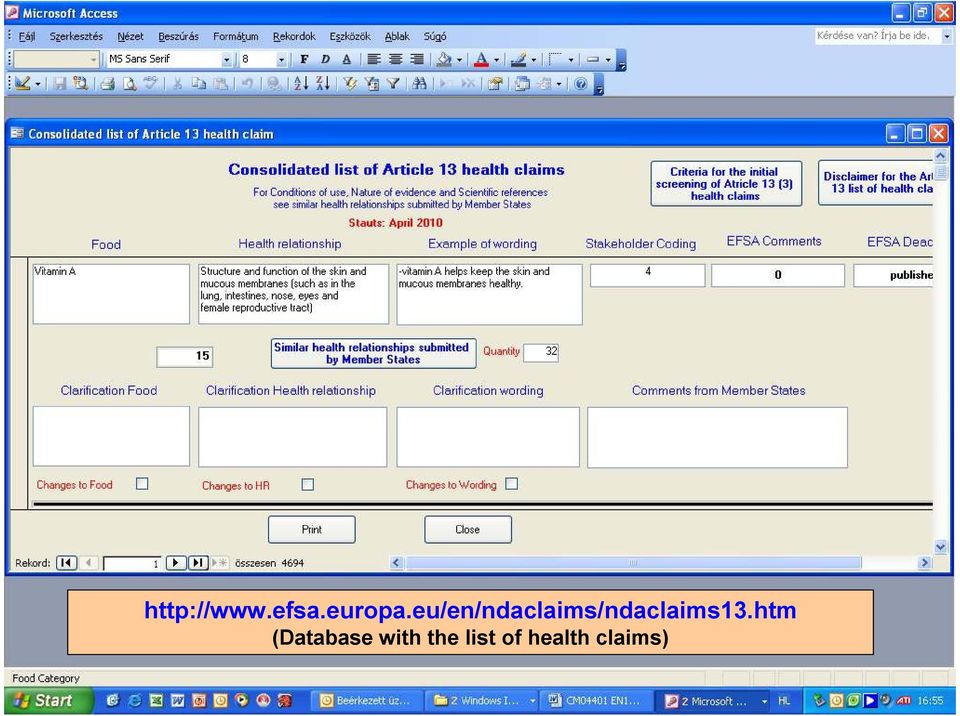Viewport: 960px width, 716px height.
Task: Apply red font color button
Action: 482,59
